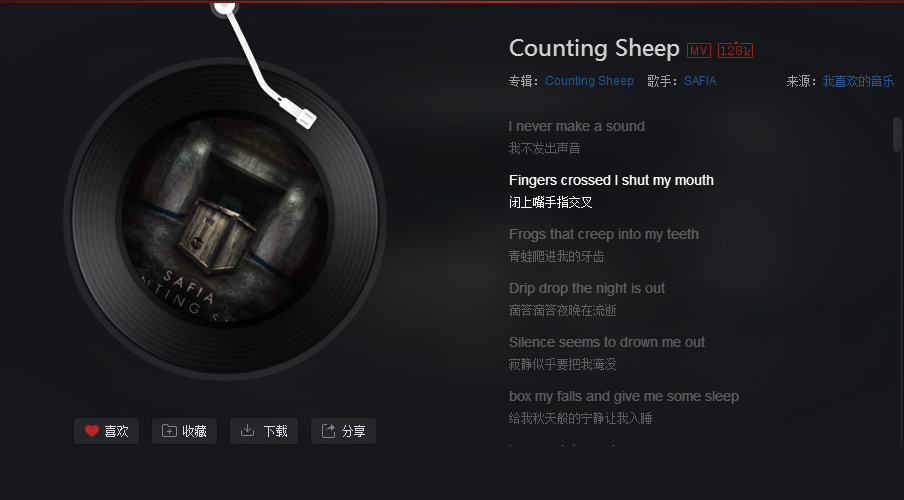This screenshot has width=904, height=500.
Task: Click the SAFIA album cover on vinyl
Action: click(x=224, y=219)
